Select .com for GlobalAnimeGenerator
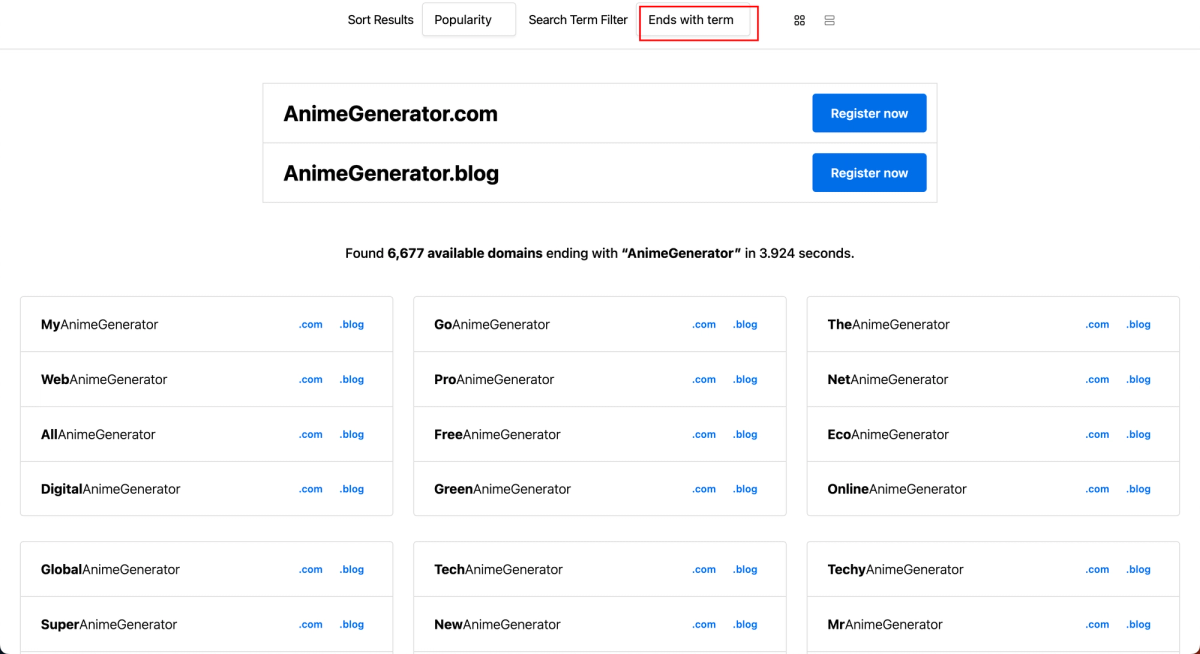Viewport: 1200px width, 654px height. 311,570
